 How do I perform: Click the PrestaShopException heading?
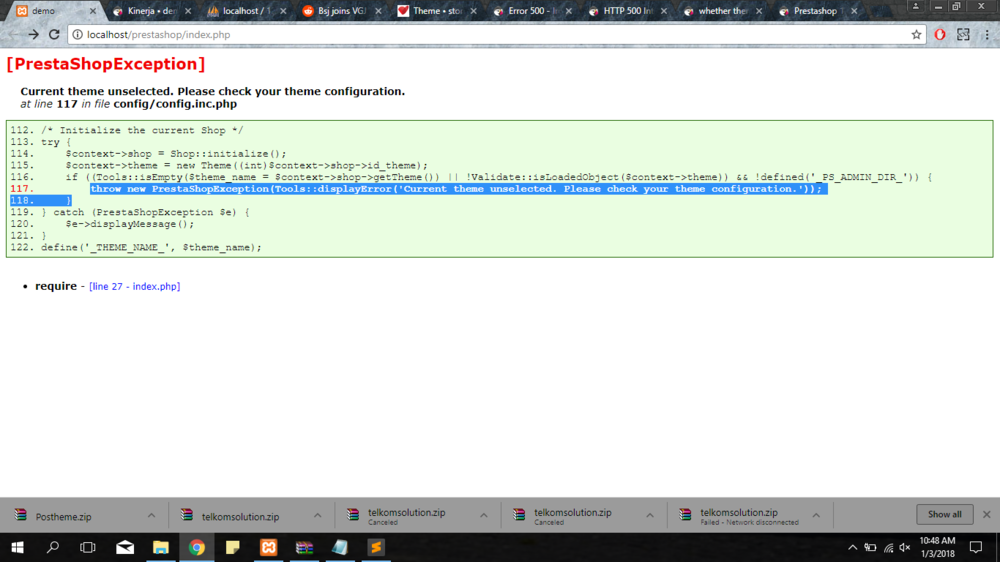pyautogui.click(x=106, y=64)
